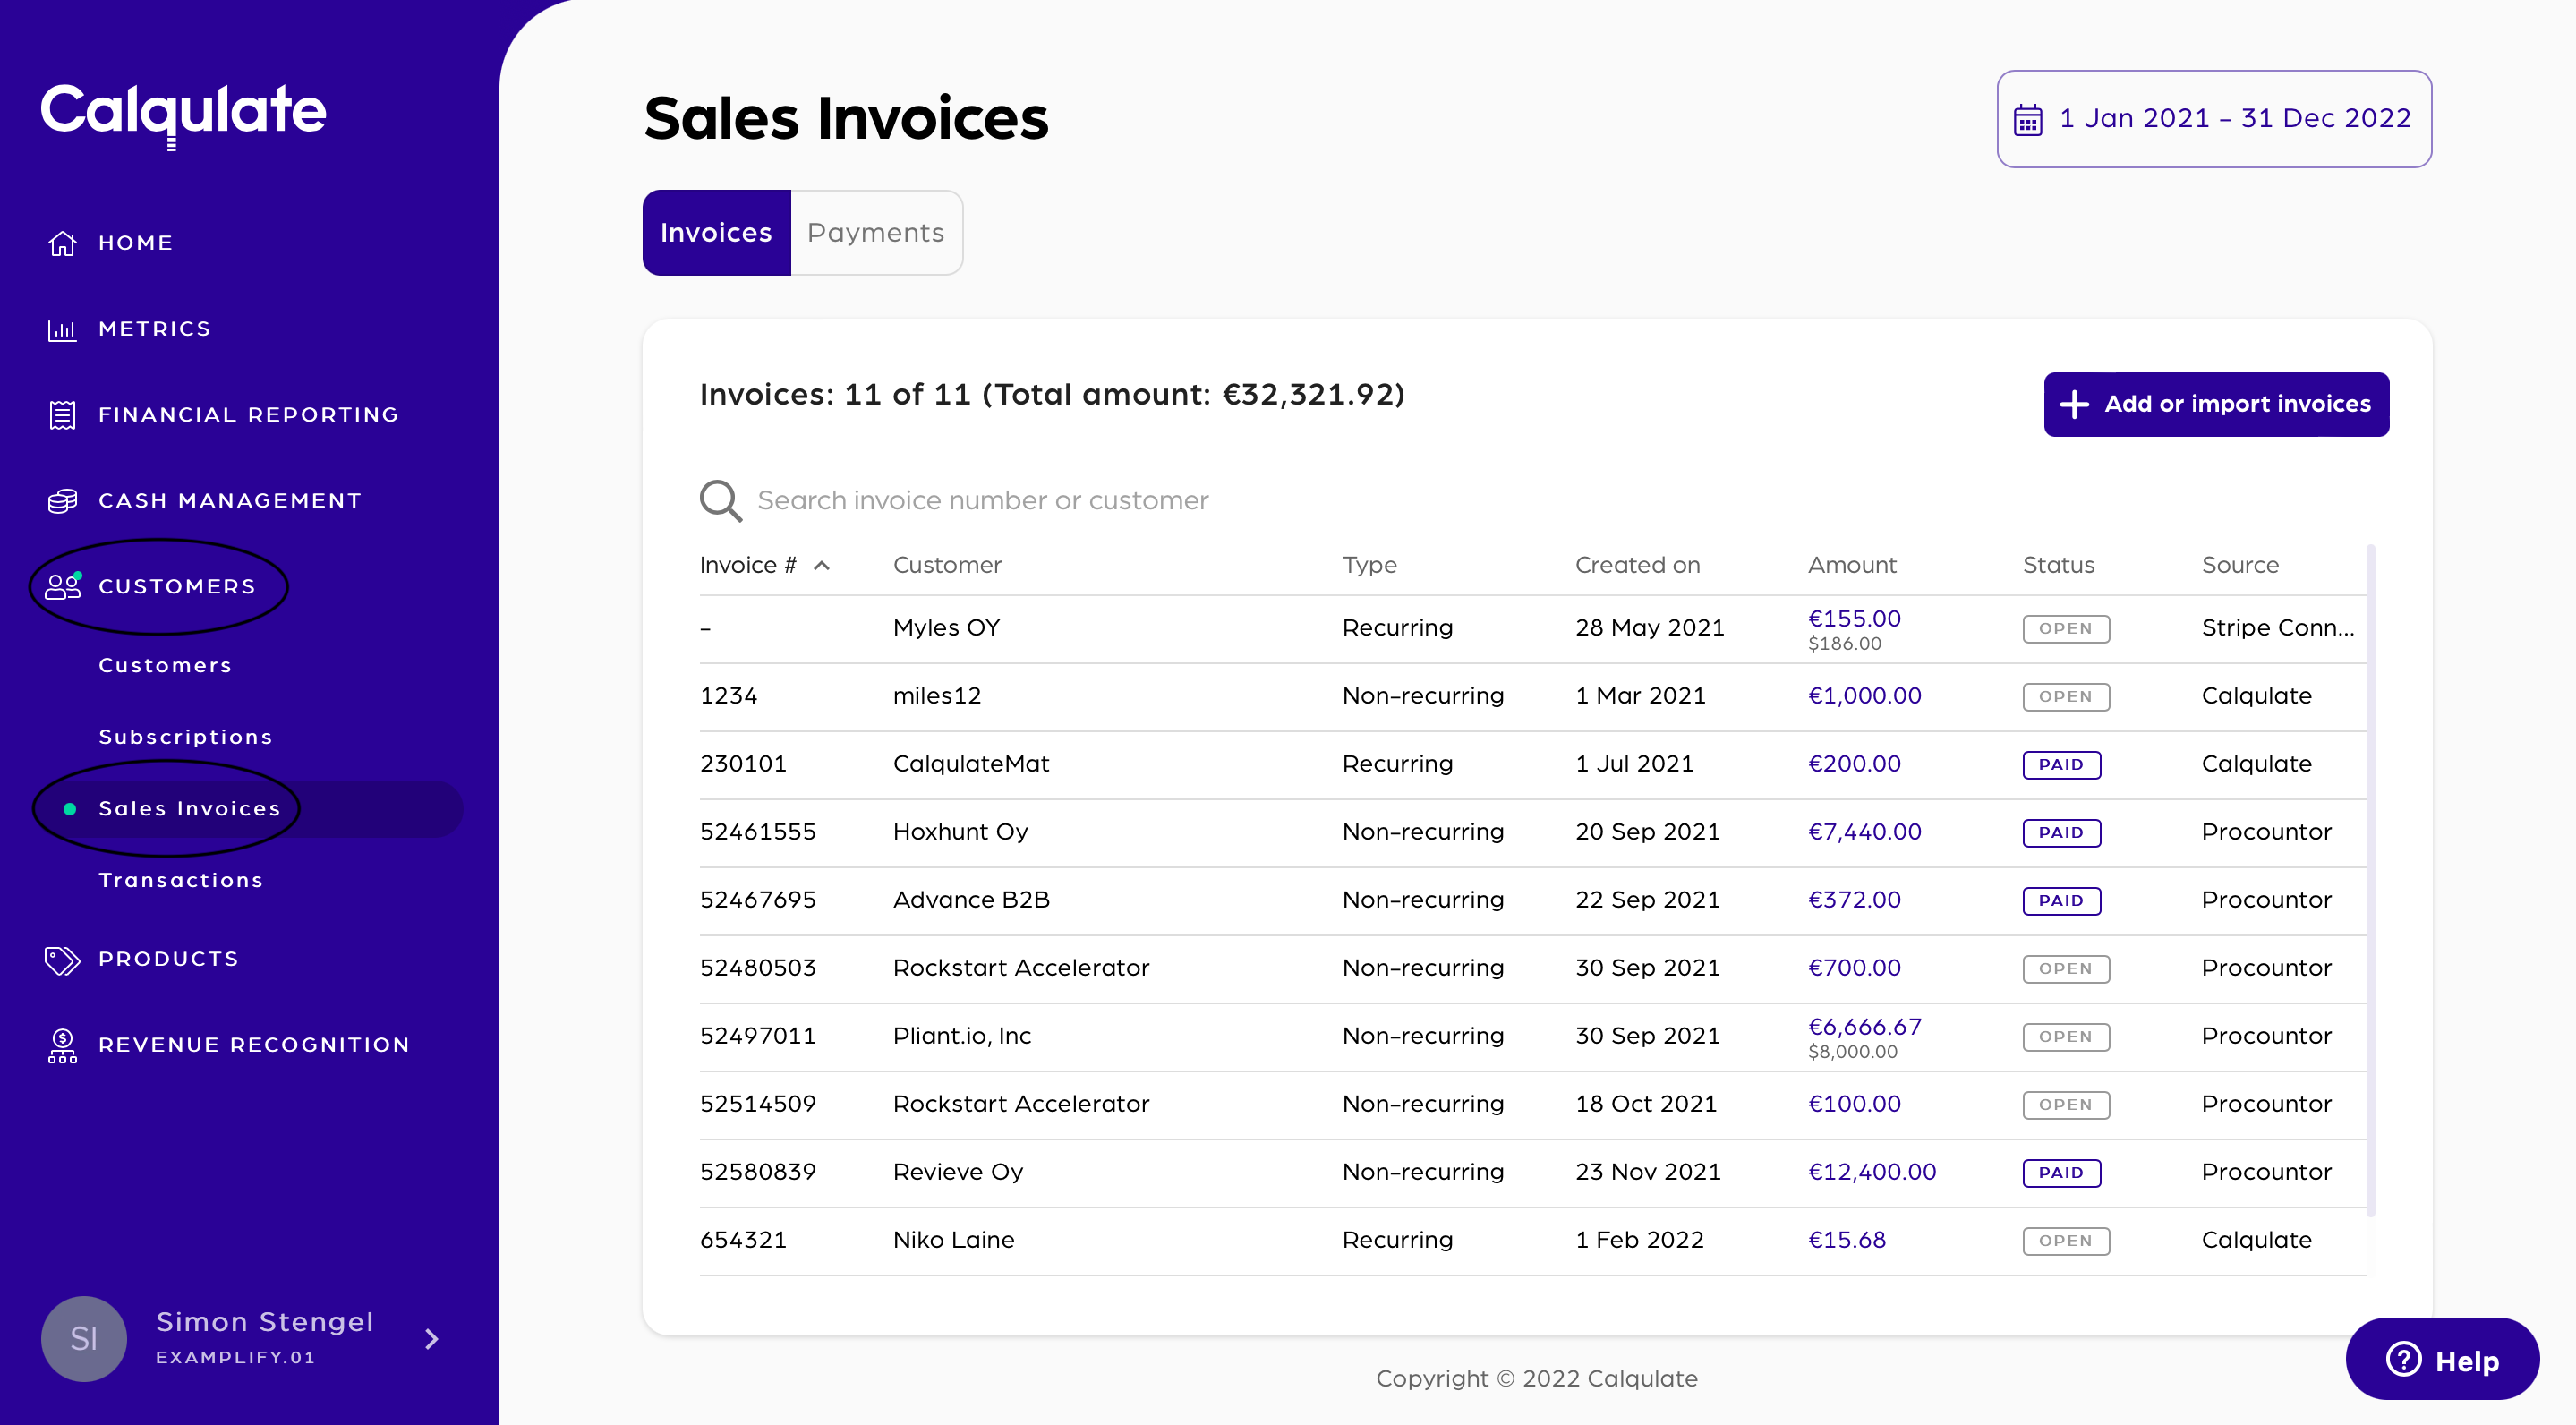Click the Financial Reporting document icon
The width and height of the screenshot is (2576, 1425).
(x=62, y=415)
